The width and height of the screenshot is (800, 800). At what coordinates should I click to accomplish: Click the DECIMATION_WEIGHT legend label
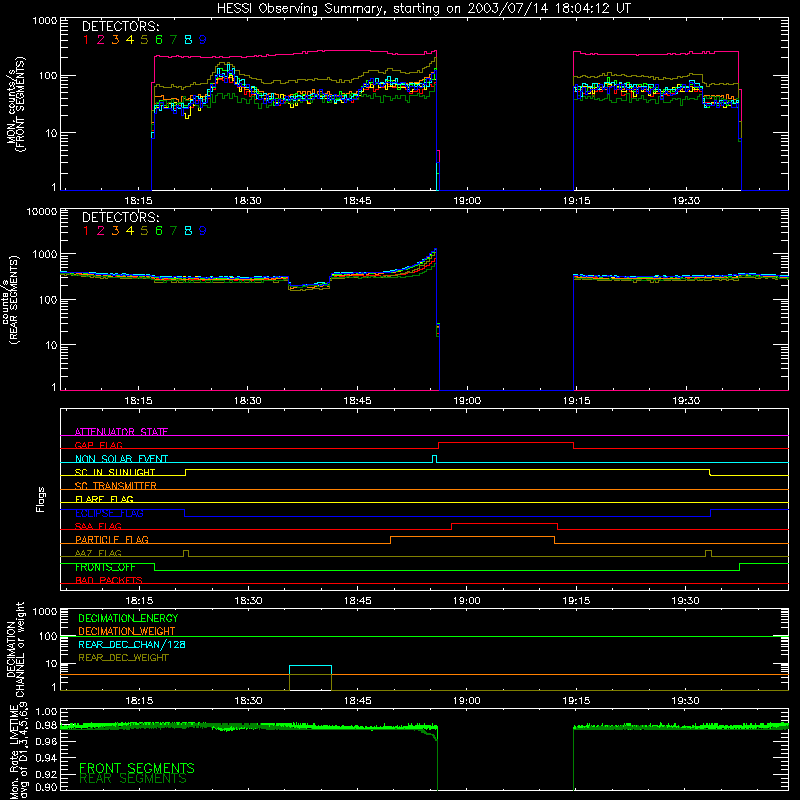127,631
